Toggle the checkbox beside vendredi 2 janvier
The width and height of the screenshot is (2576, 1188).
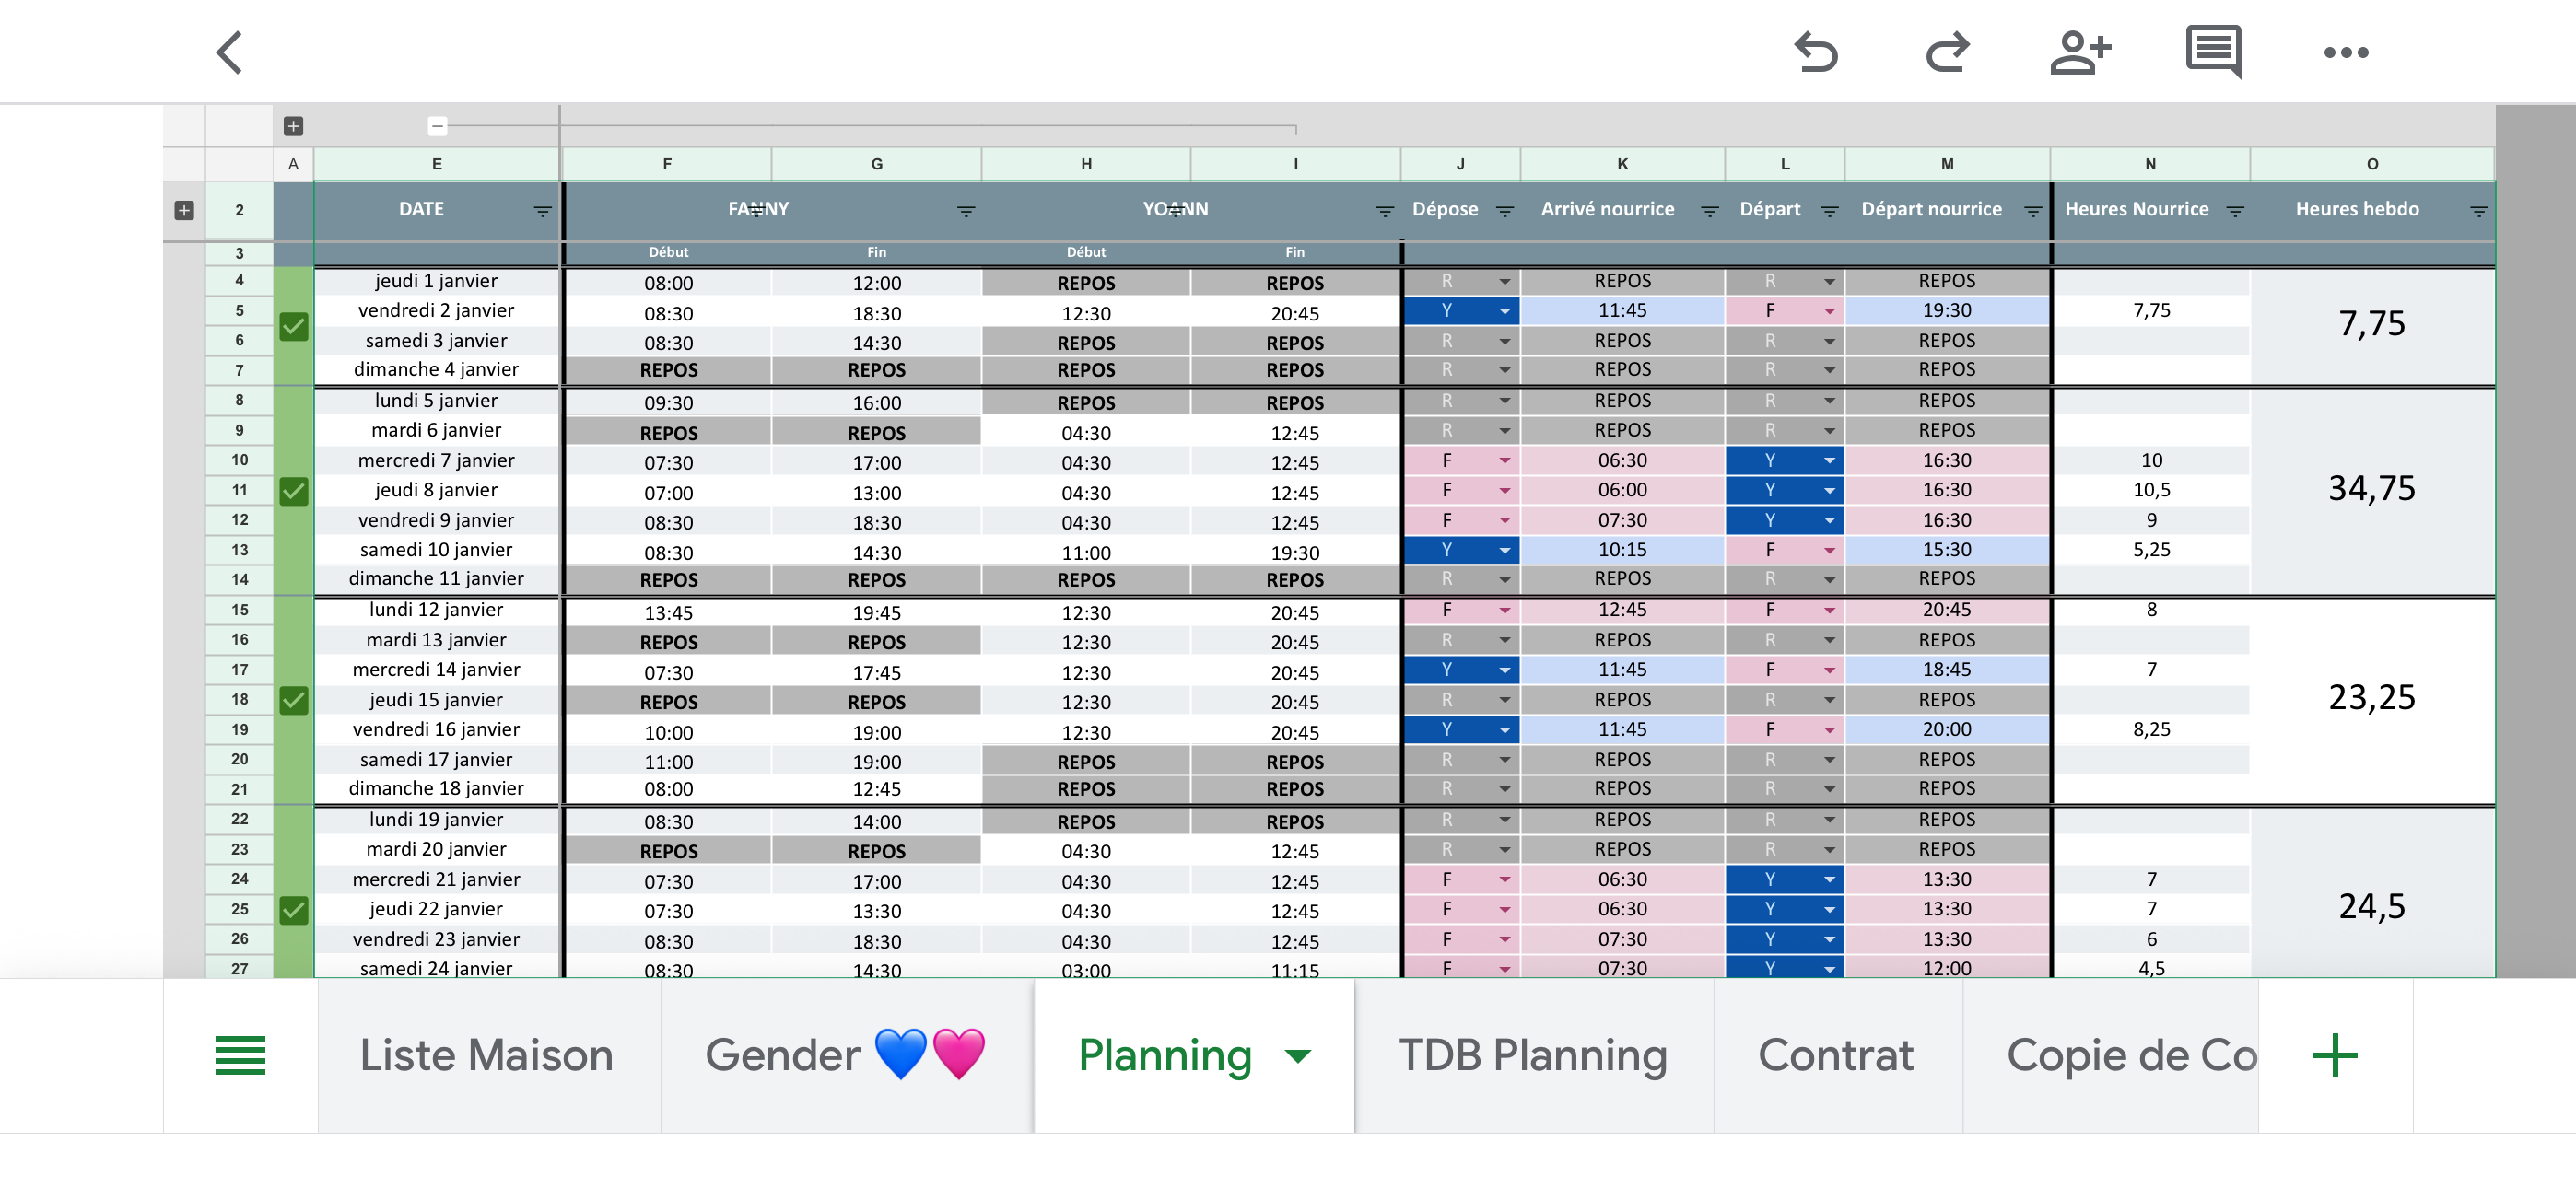pyautogui.click(x=293, y=326)
